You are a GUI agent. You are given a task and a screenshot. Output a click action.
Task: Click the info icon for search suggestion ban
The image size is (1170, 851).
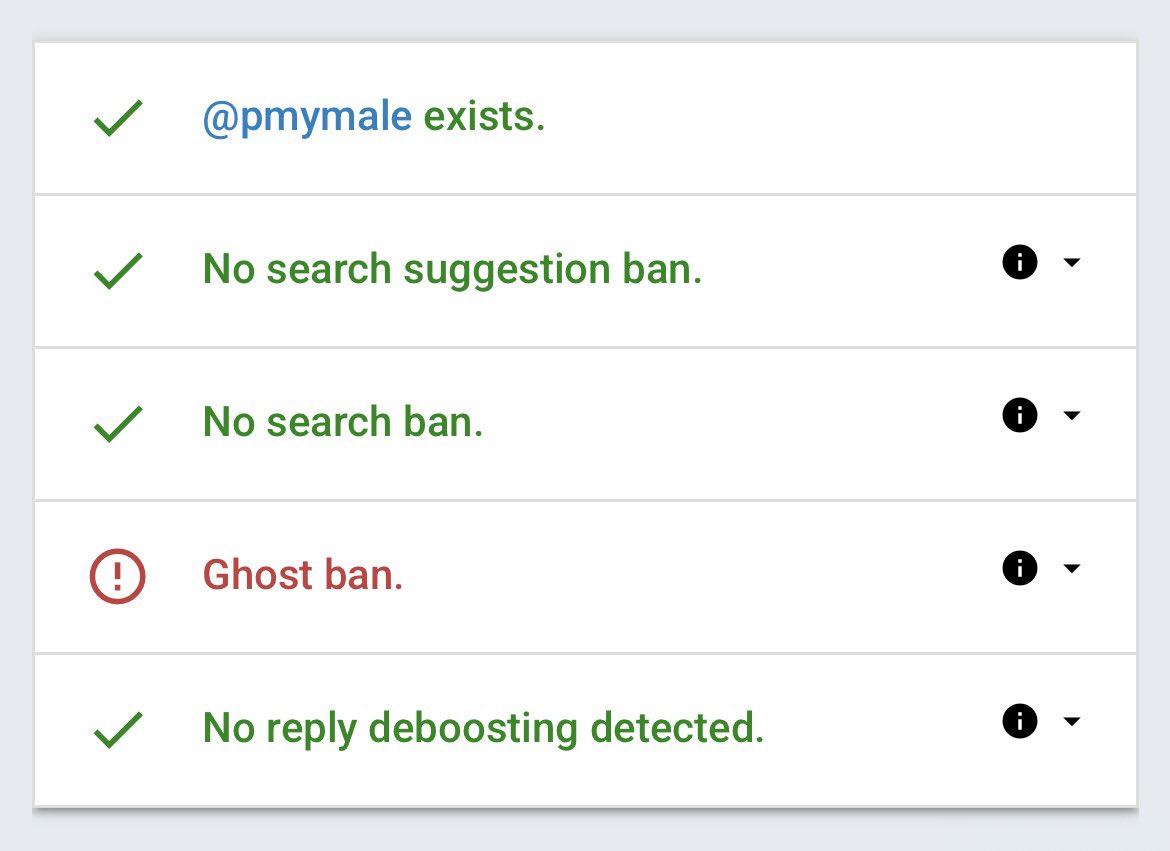click(1019, 263)
